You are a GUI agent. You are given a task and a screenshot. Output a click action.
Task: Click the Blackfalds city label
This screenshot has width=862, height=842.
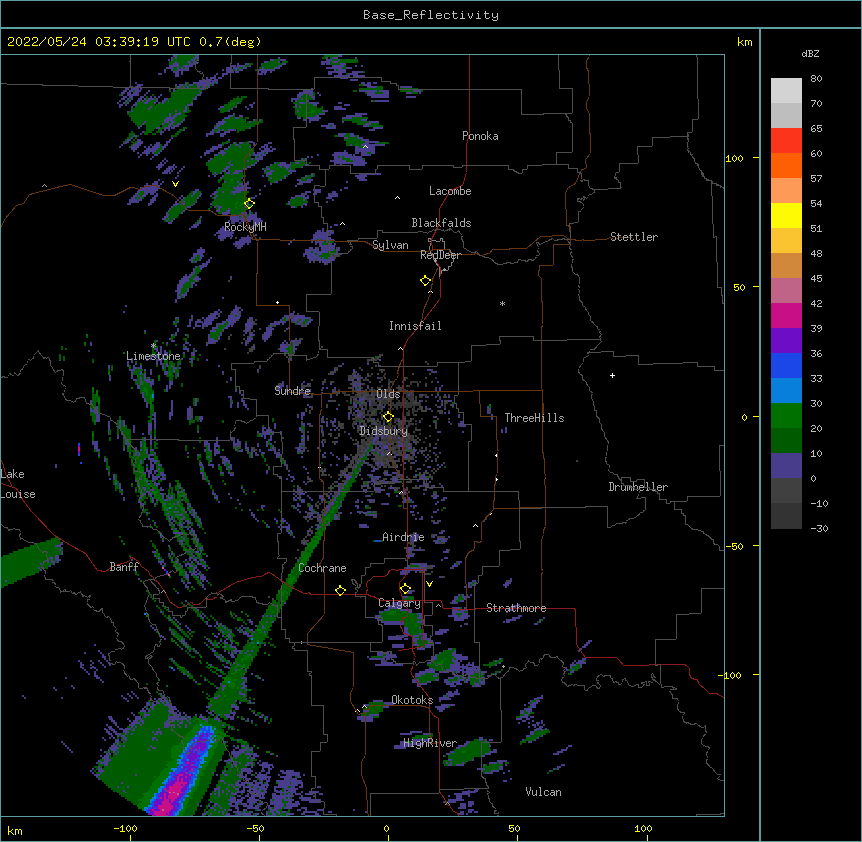441,223
